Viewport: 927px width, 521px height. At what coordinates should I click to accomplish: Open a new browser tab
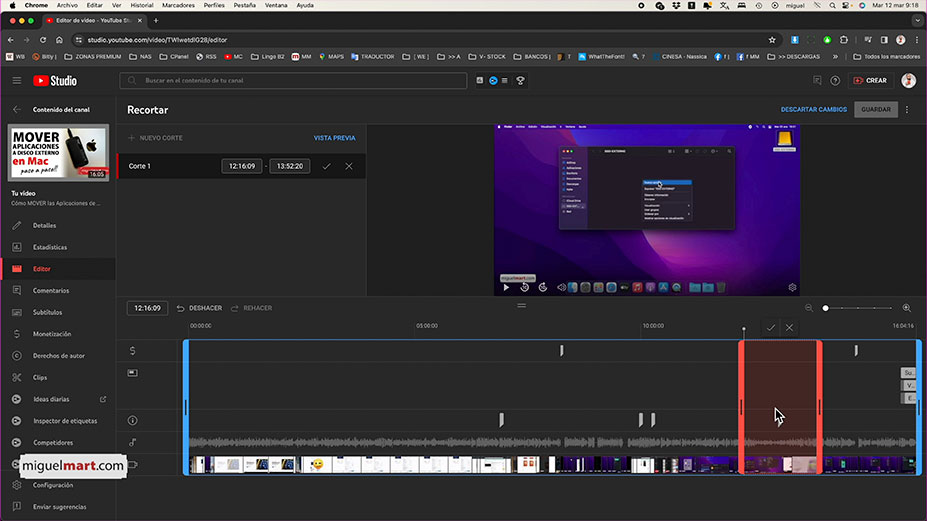(x=156, y=20)
